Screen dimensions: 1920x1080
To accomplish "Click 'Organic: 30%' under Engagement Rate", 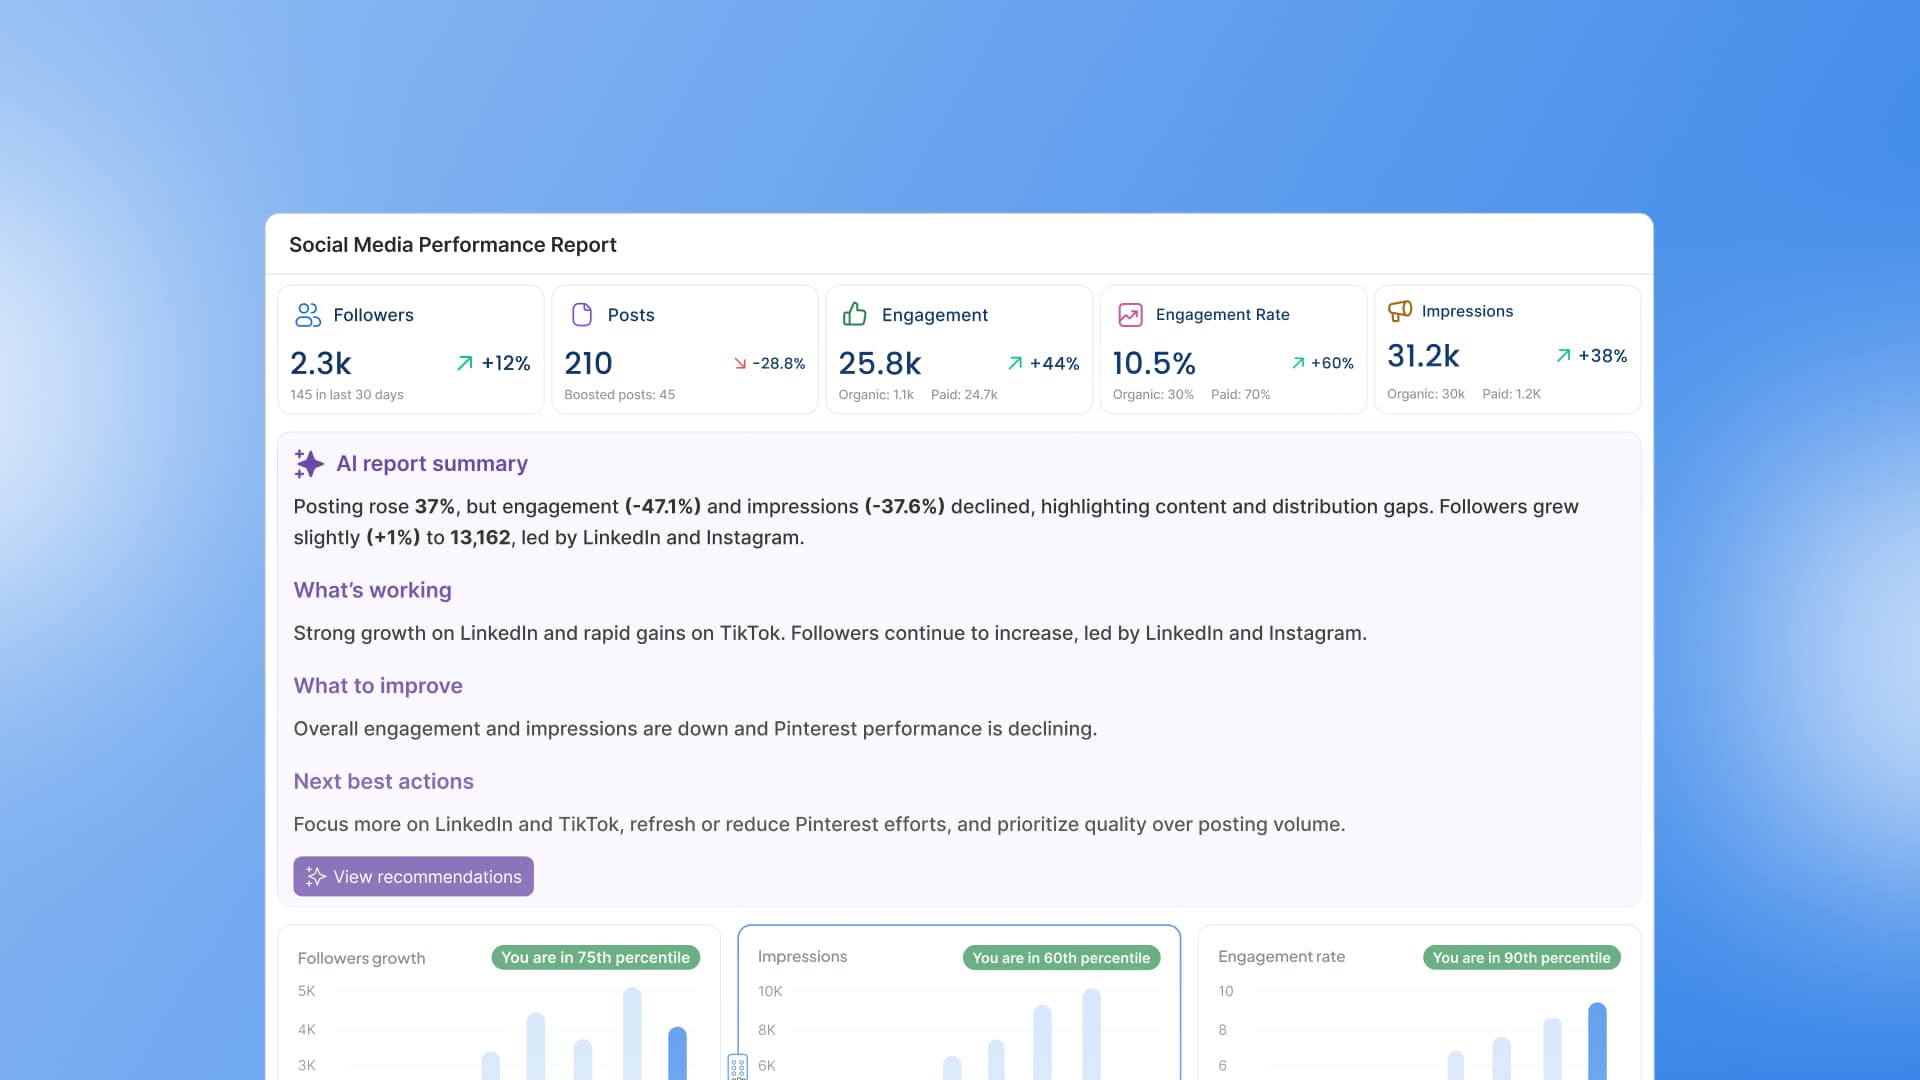I will 1153,395.
